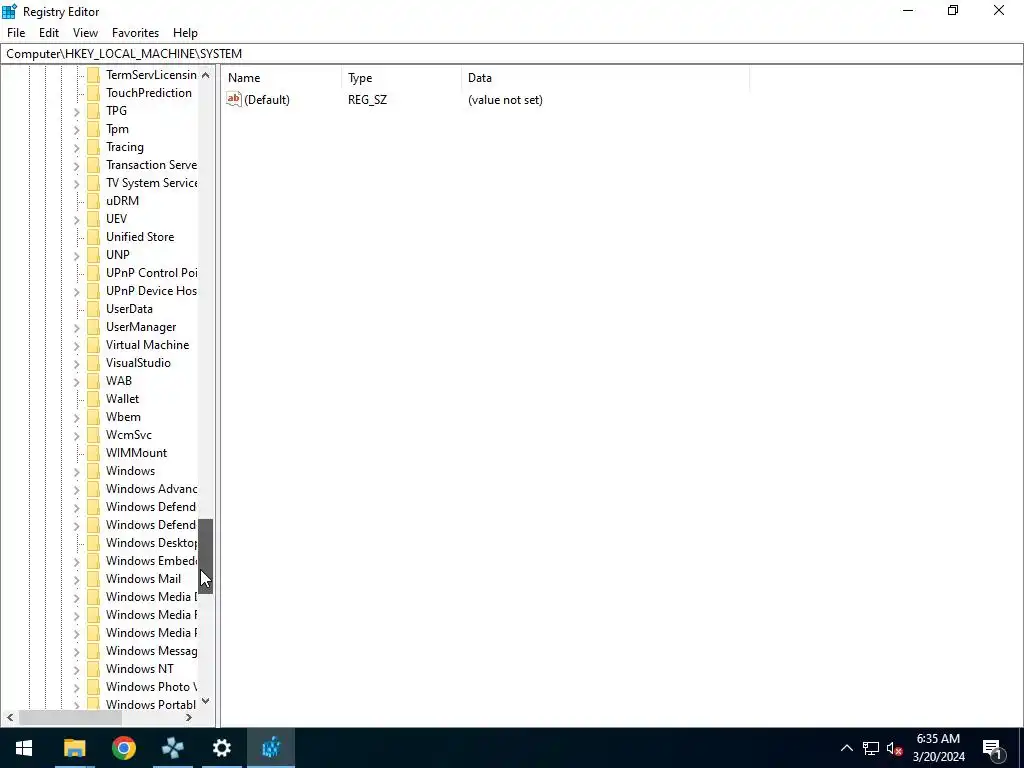The width and height of the screenshot is (1024, 768).
Task: Click the horizontal scrollbar thumb in tree
Action: [x=70, y=718]
